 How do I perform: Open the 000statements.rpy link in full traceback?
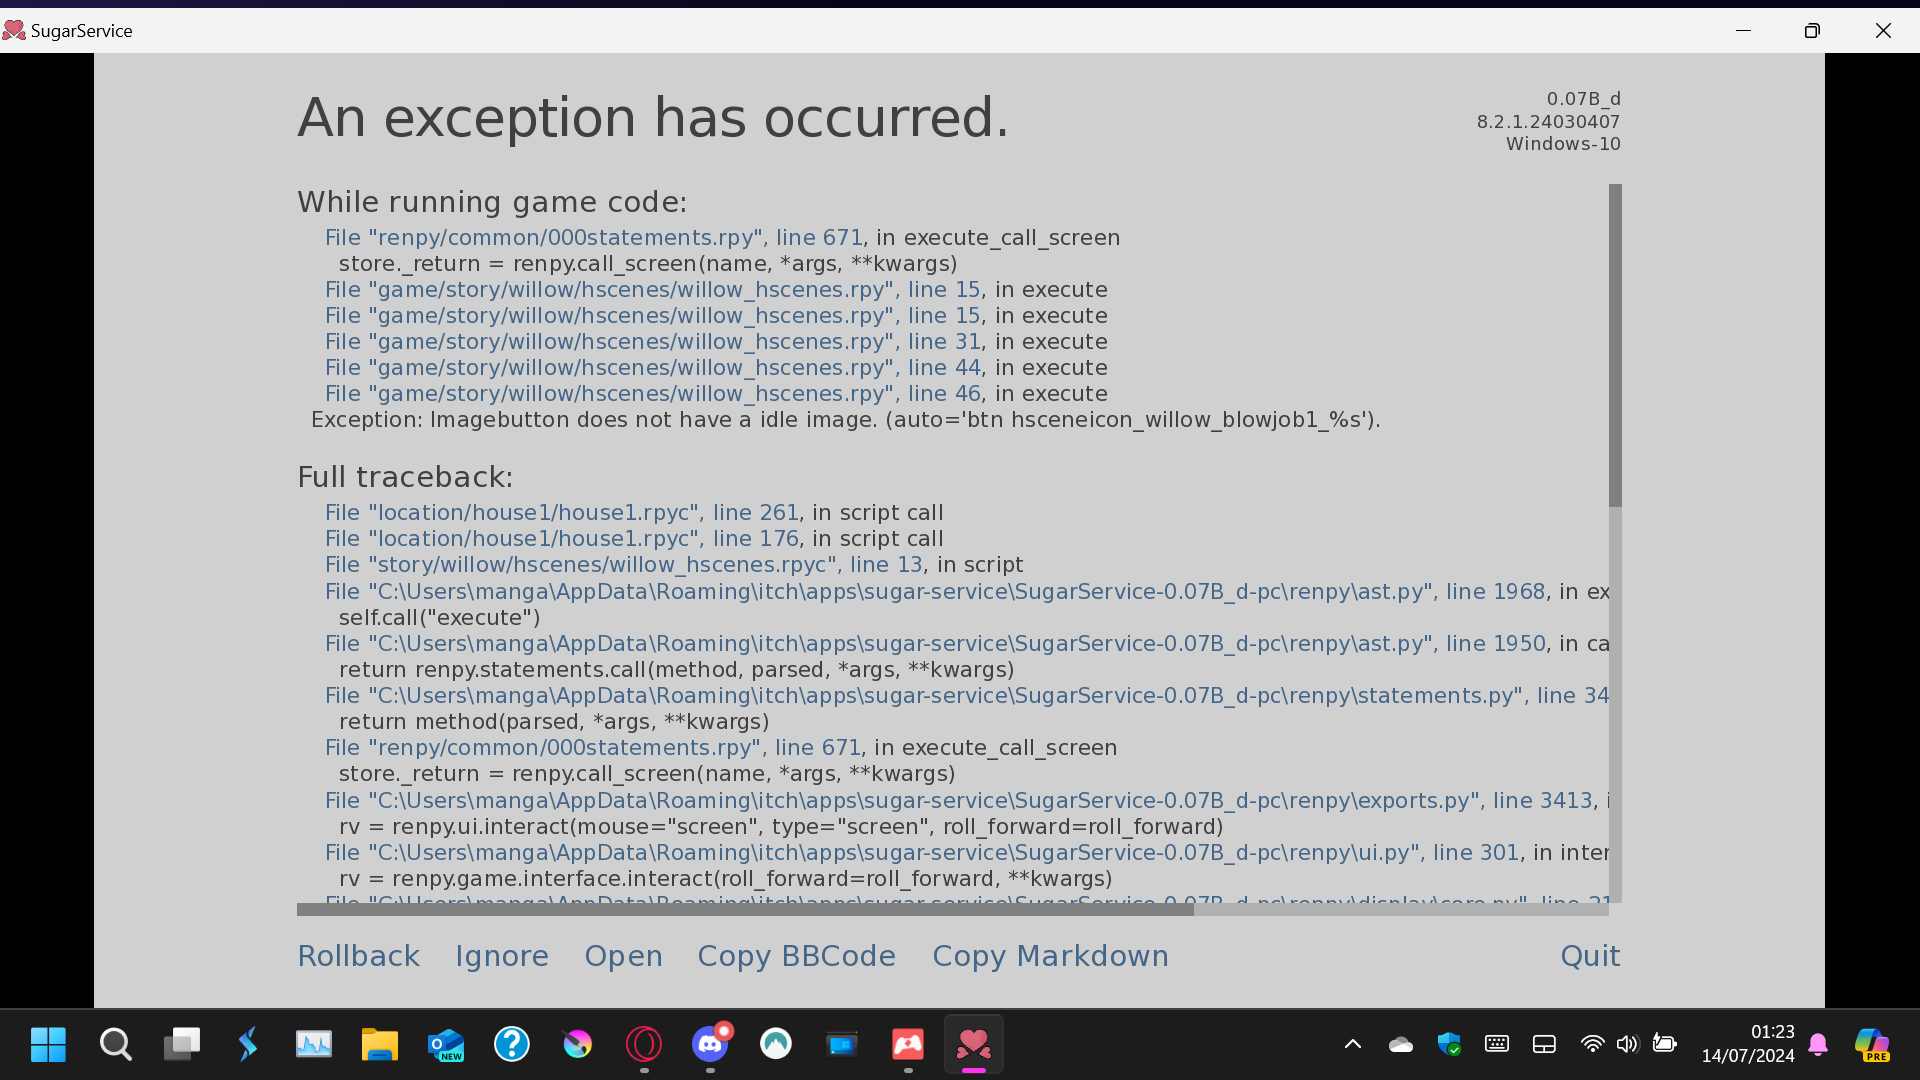pyautogui.click(x=593, y=748)
